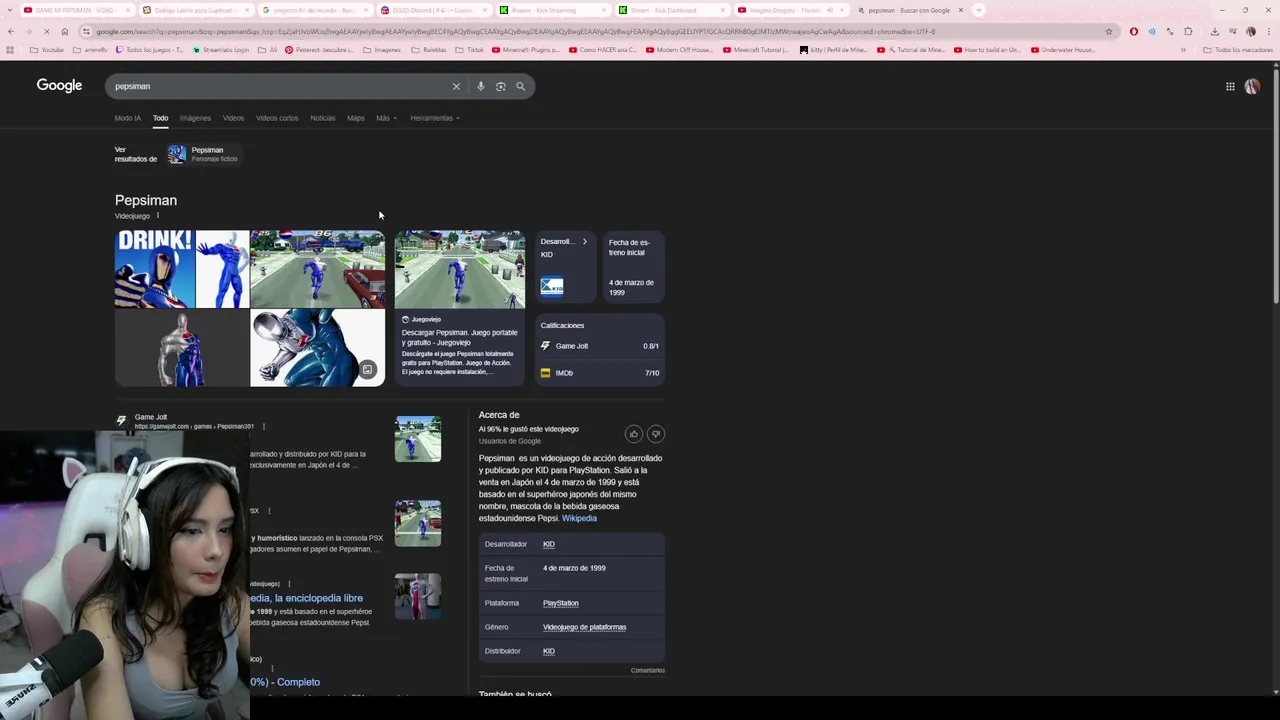Switch to the Modo IA tab
The height and width of the screenshot is (720, 1280).
click(128, 118)
